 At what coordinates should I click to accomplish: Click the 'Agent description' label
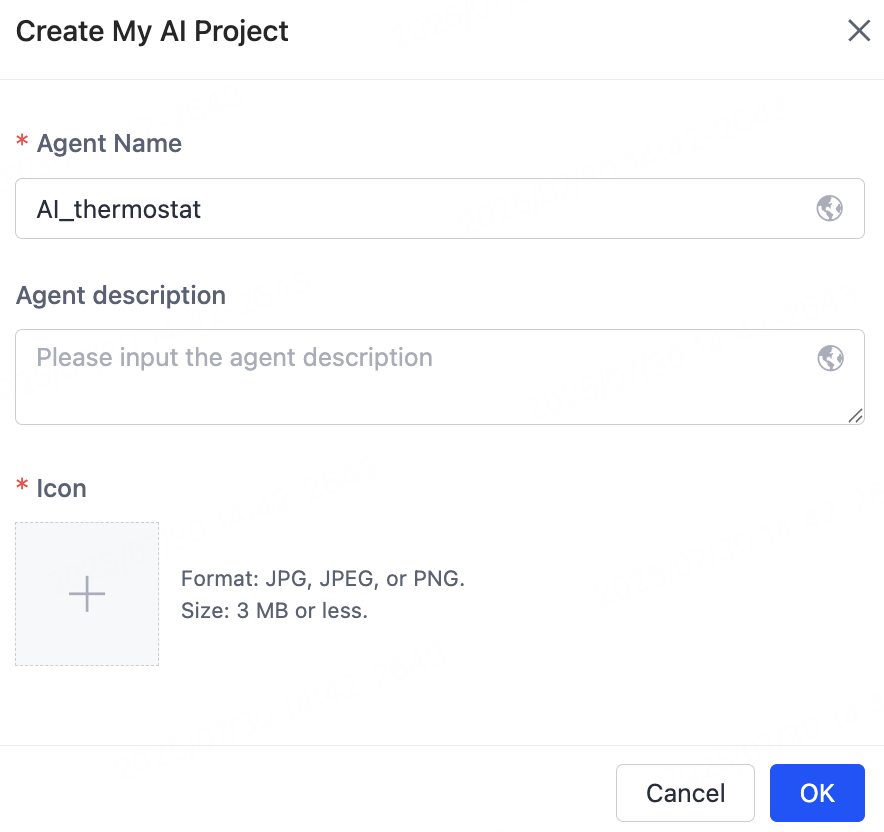[x=121, y=296]
